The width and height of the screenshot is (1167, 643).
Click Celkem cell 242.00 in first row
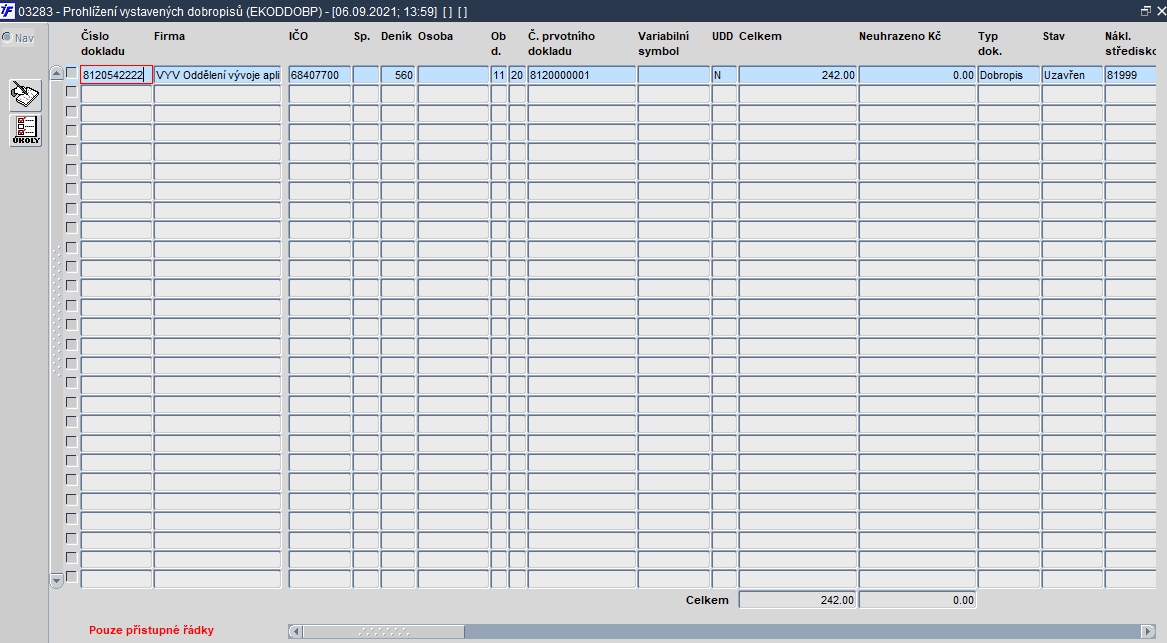tap(797, 74)
